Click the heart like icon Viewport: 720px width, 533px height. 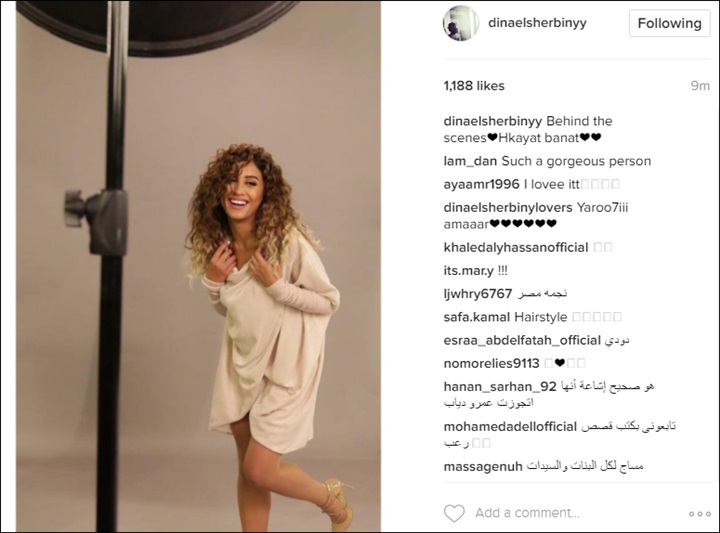pos(454,513)
